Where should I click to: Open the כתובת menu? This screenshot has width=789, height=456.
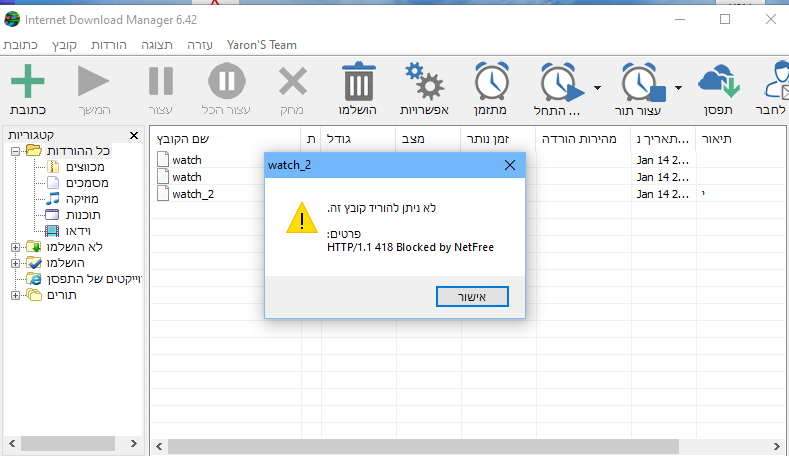pyautogui.click(x=21, y=45)
